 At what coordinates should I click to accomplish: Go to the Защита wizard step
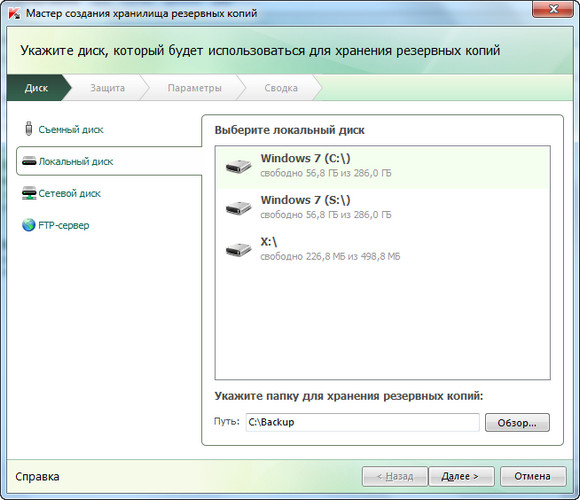[x=108, y=88]
